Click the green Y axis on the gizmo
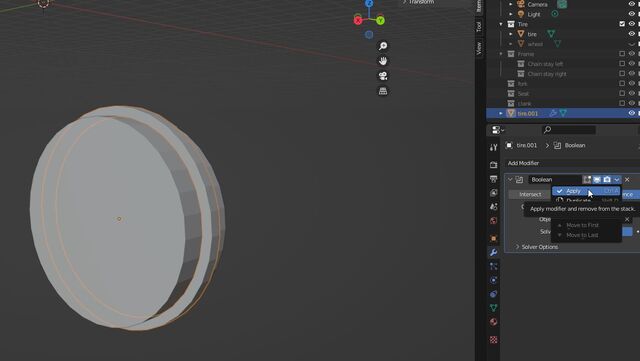This screenshot has height=361, width=640. pos(380,20)
